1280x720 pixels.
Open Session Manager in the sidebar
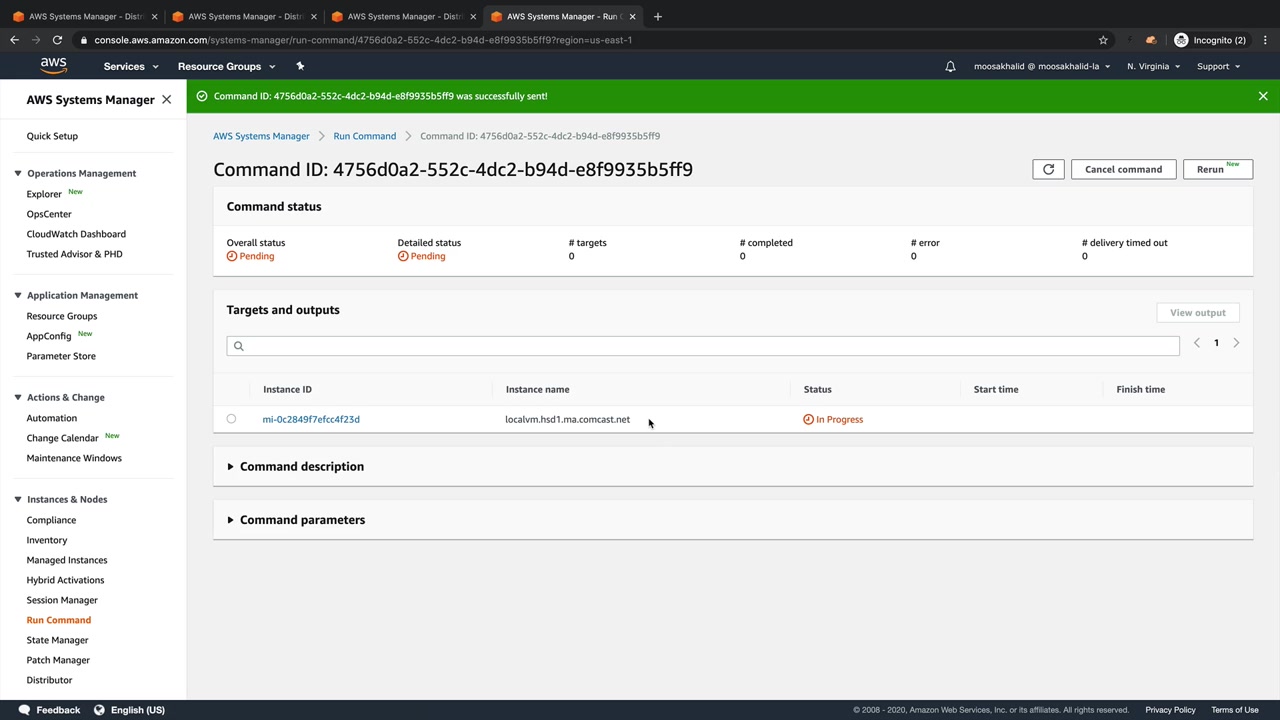click(x=62, y=600)
